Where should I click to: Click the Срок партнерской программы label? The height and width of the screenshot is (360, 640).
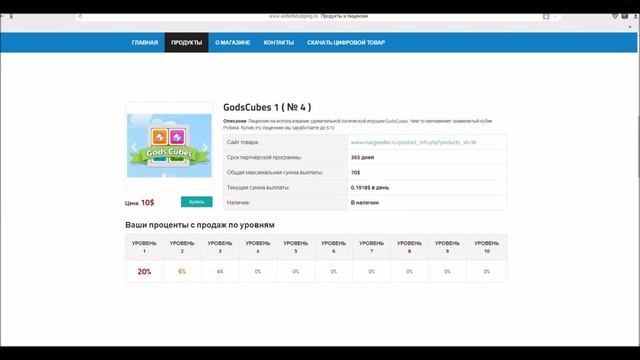[x=264, y=157]
